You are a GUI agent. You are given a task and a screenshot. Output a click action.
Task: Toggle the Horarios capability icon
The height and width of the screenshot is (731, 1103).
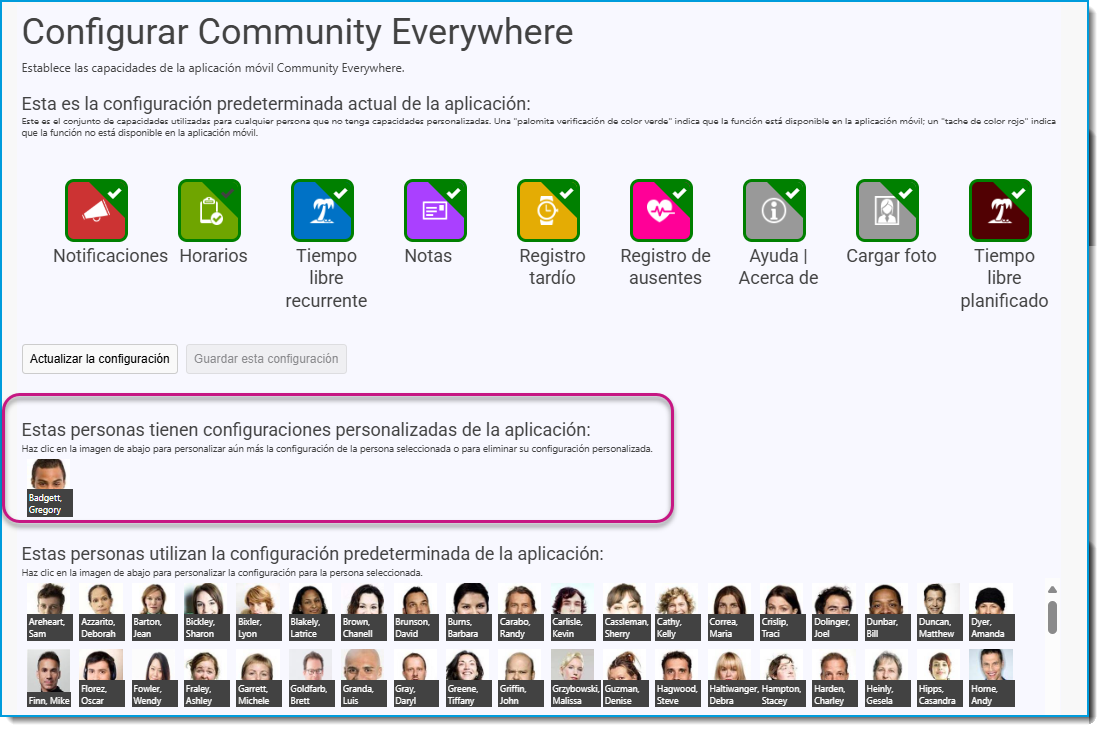point(210,210)
